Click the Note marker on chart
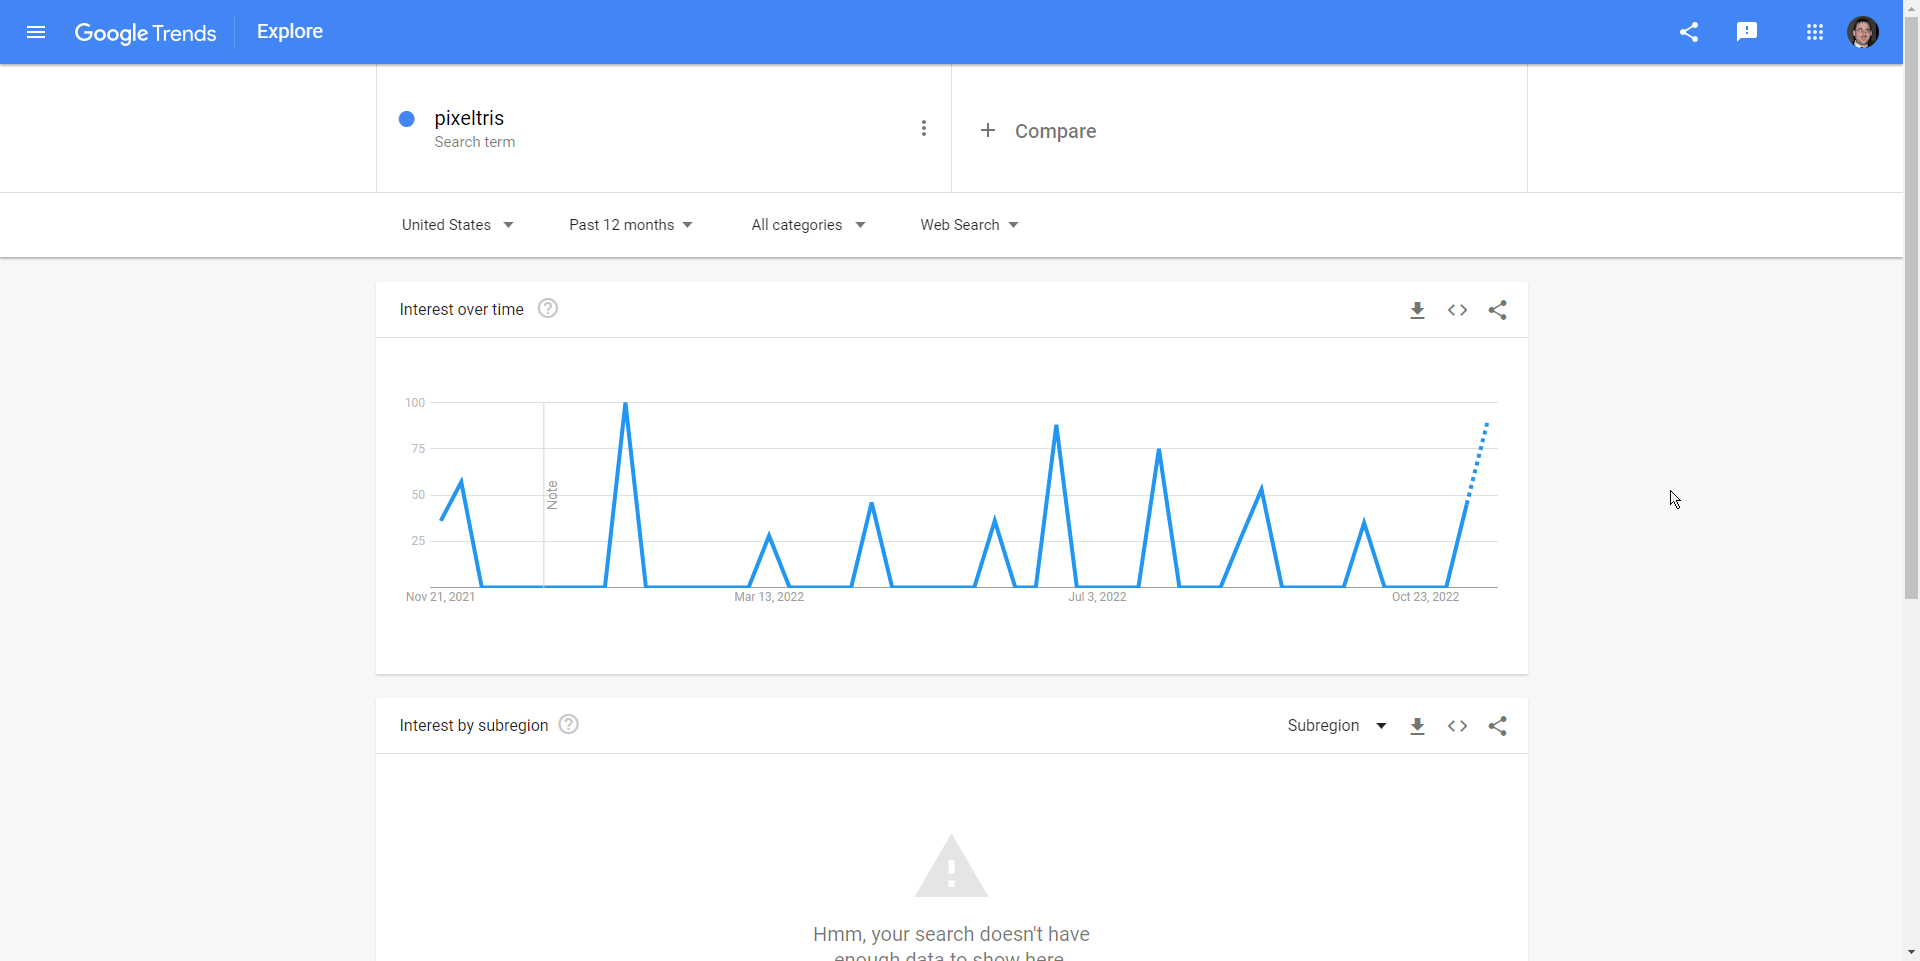The image size is (1920, 961). [552, 495]
